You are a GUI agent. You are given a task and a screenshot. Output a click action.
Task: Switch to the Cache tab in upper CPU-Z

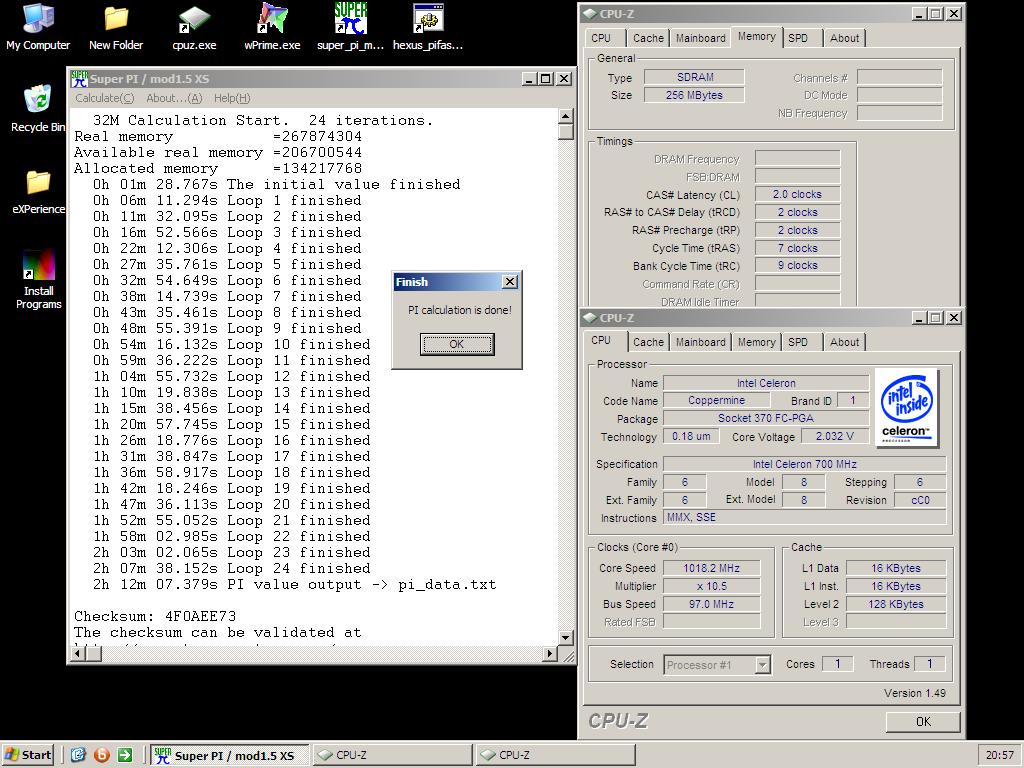click(648, 38)
